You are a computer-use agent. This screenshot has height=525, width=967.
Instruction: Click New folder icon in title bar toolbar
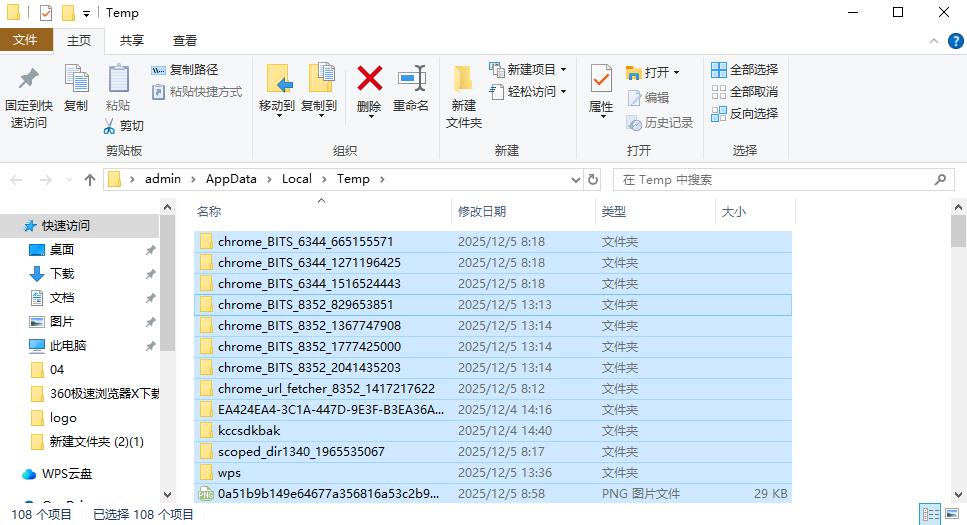point(68,12)
